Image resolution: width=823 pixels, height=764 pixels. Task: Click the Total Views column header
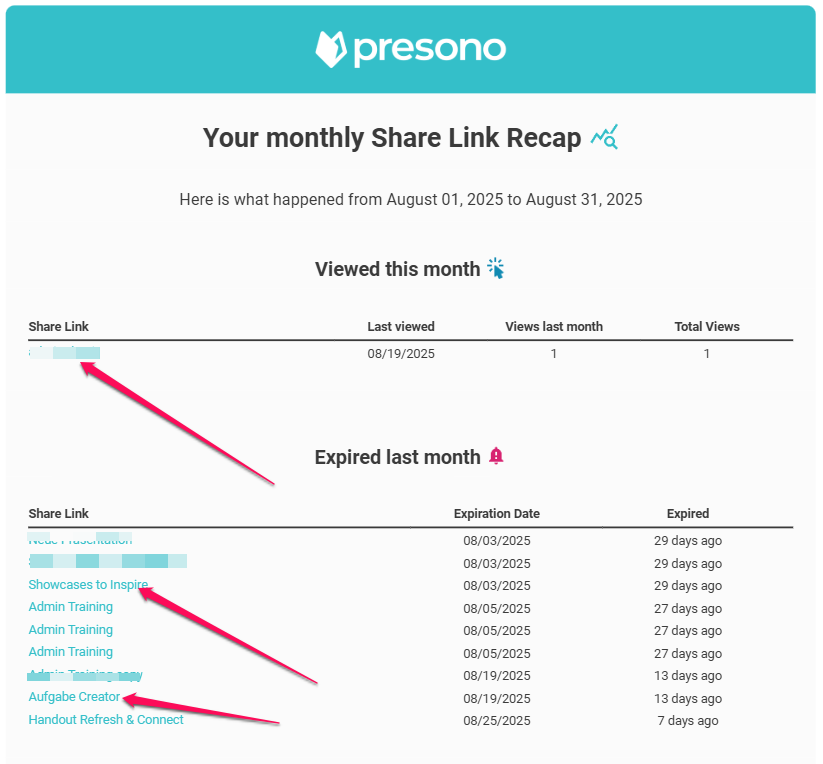click(707, 326)
